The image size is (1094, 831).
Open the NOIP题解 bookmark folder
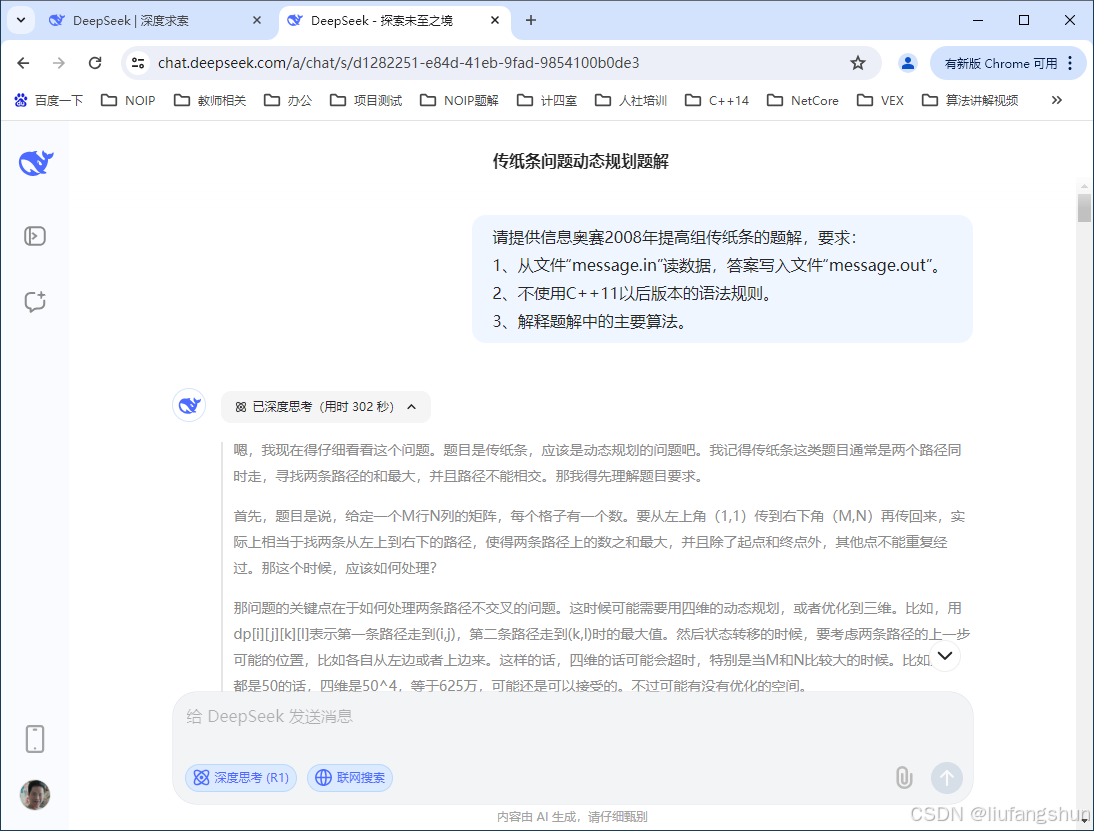click(x=459, y=100)
